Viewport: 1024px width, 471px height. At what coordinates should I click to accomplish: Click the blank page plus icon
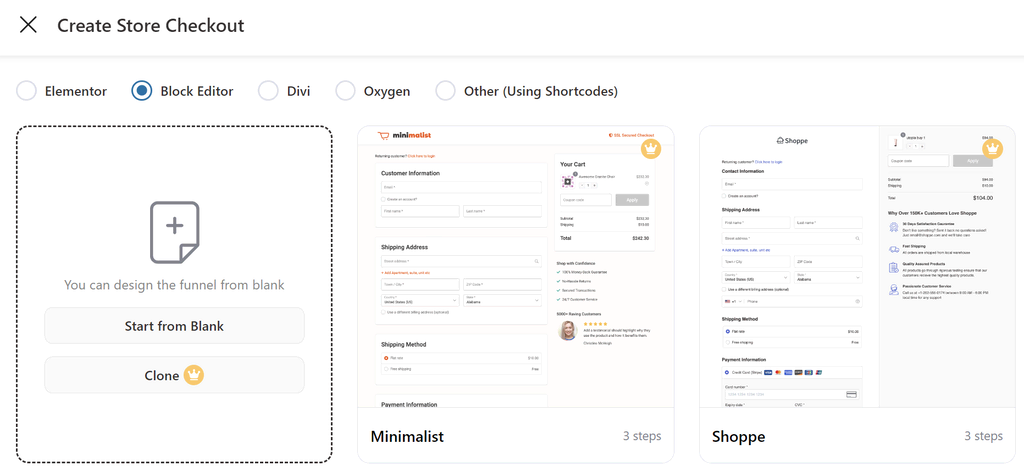point(174,232)
